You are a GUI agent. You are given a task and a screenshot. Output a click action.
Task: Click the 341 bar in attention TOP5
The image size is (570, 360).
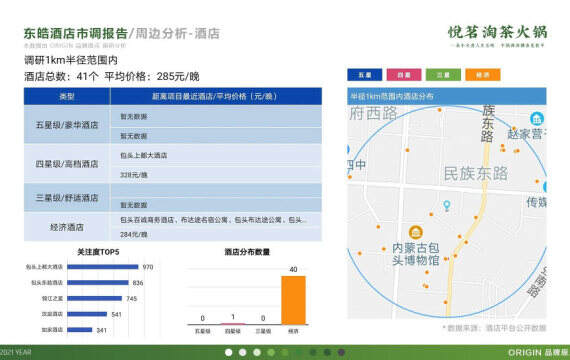[x=80, y=330]
